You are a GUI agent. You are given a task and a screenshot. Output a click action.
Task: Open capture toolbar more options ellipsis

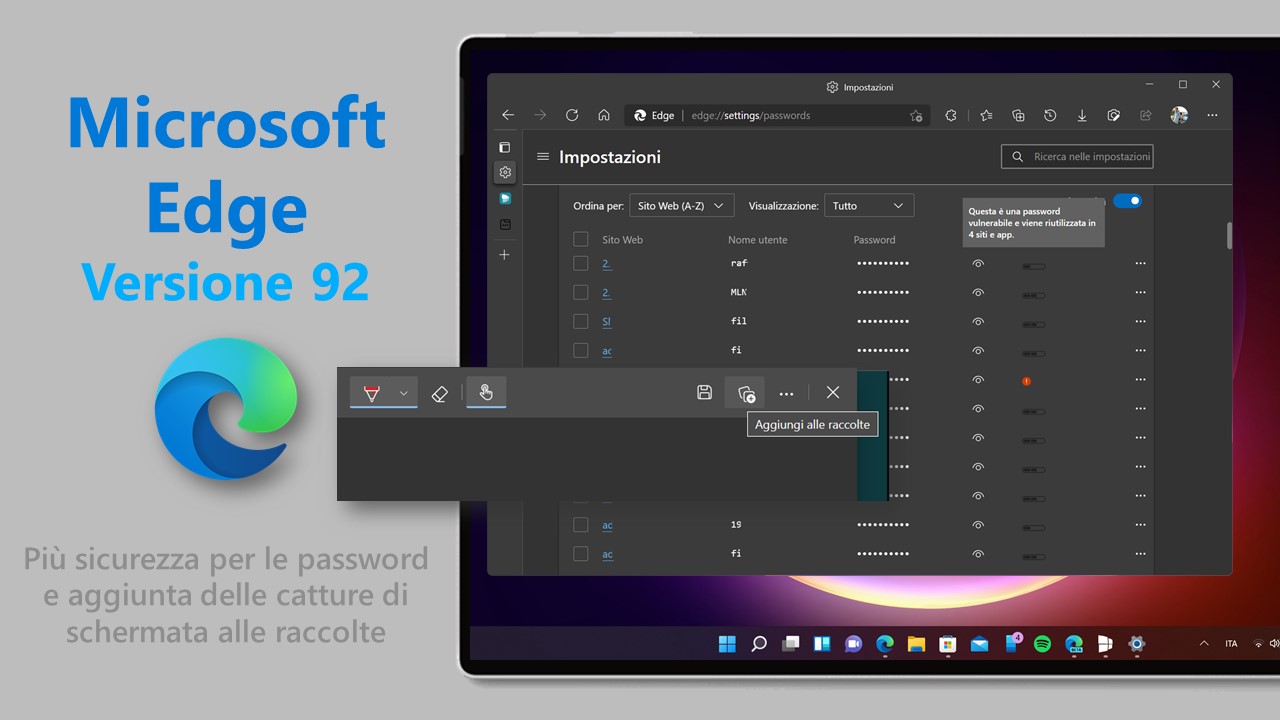point(787,393)
